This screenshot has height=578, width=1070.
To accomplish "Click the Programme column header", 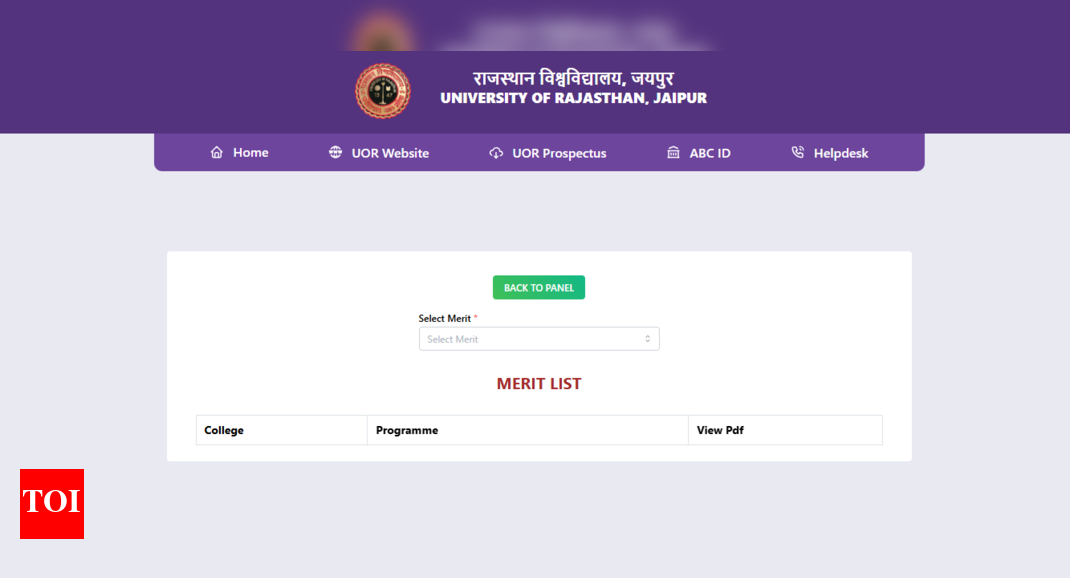I will pyautogui.click(x=407, y=430).
